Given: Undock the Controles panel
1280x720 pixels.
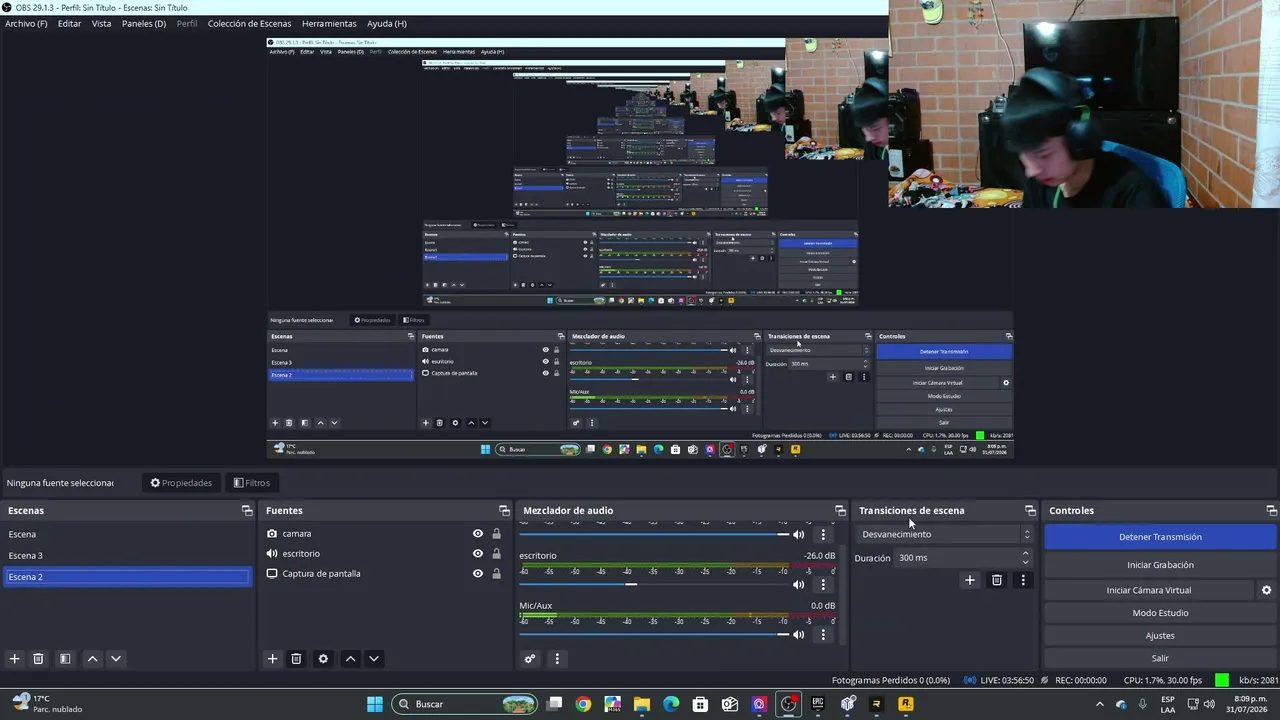Looking at the screenshot, I should 1271,511.
